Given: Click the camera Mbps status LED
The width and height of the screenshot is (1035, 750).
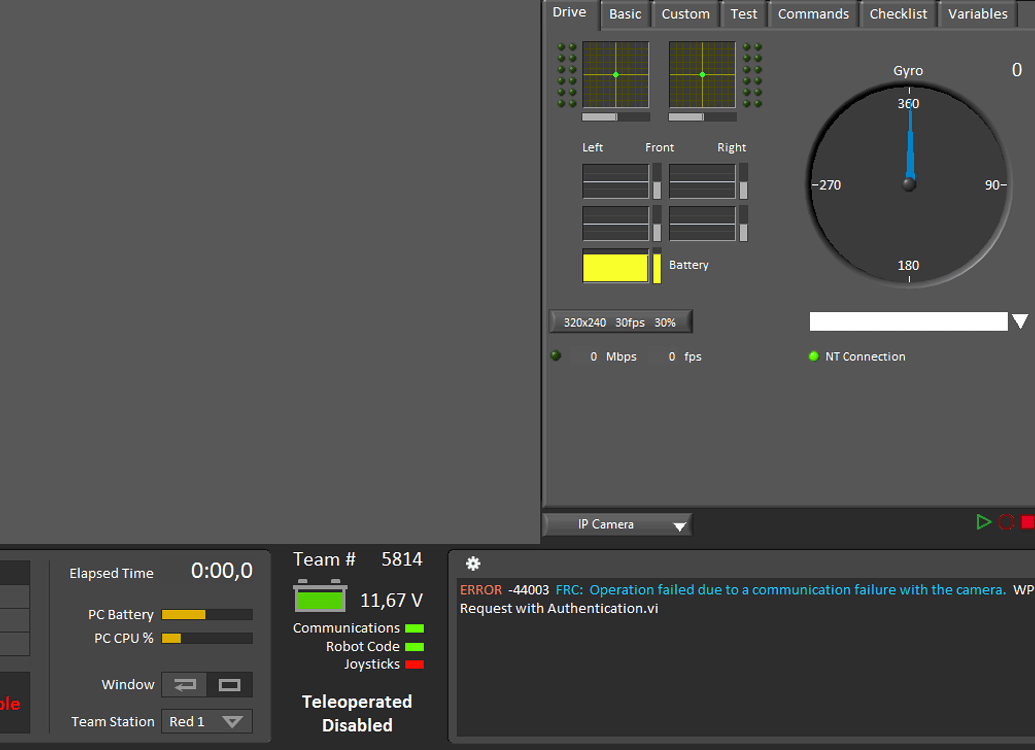Looking at the screenshot, I should click(556, 356).
